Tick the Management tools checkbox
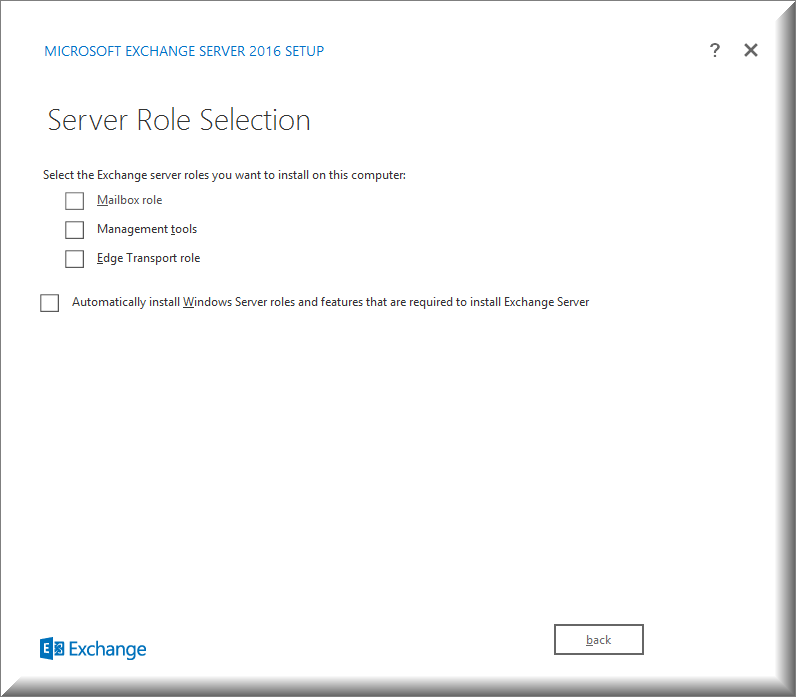Viewport: 796px width, 697px height. (x=74, y=230)
